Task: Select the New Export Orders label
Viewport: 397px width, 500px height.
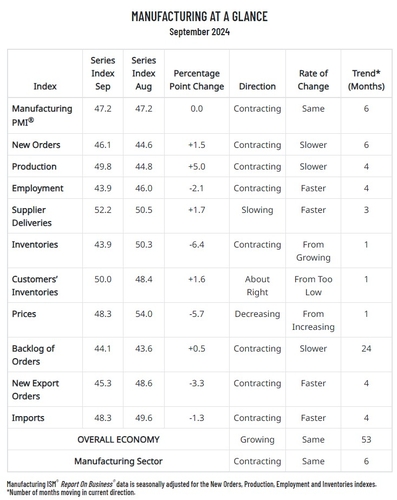Action: coord(35,390)
